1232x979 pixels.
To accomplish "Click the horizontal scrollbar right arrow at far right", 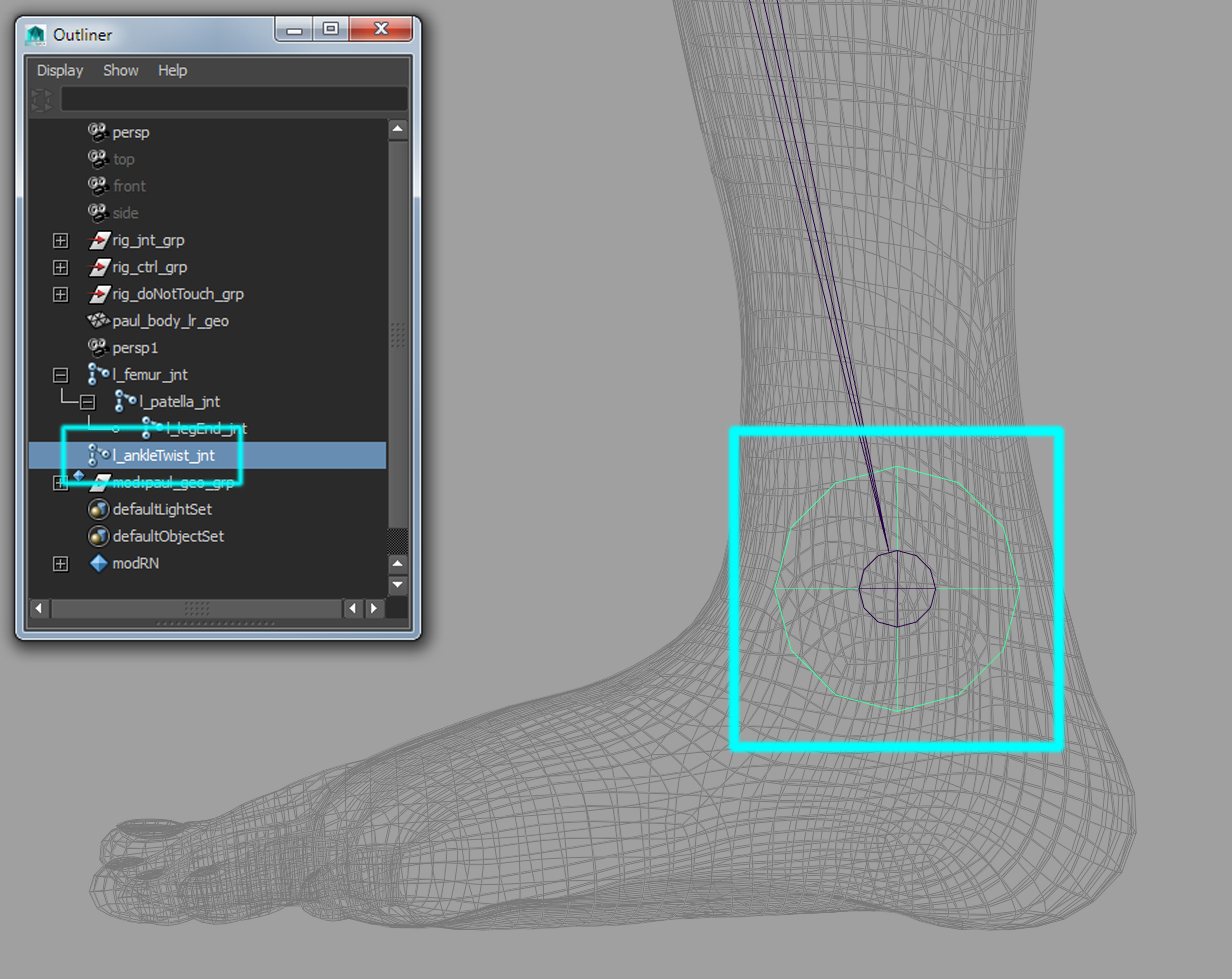I will pyautogui.click(x=375, y=608).
